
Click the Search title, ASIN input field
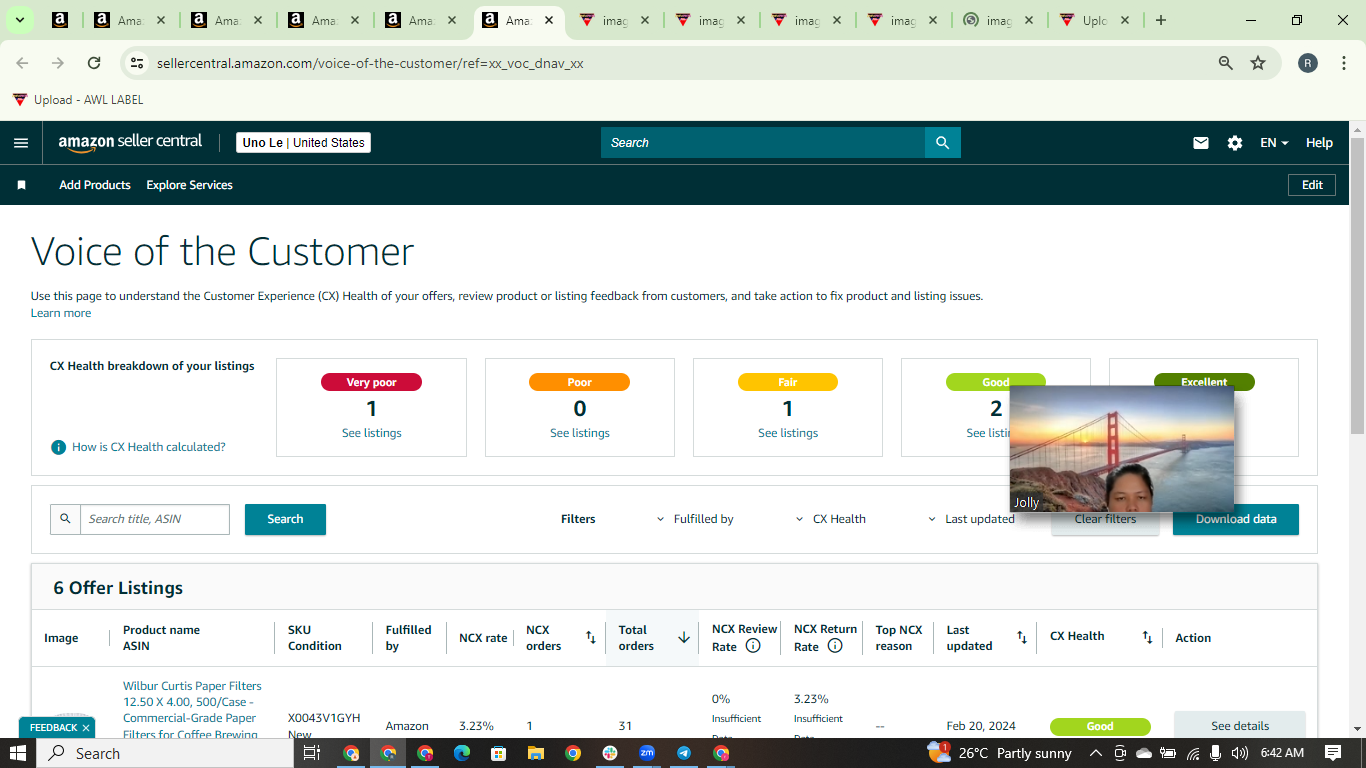(x=155, y=519)
